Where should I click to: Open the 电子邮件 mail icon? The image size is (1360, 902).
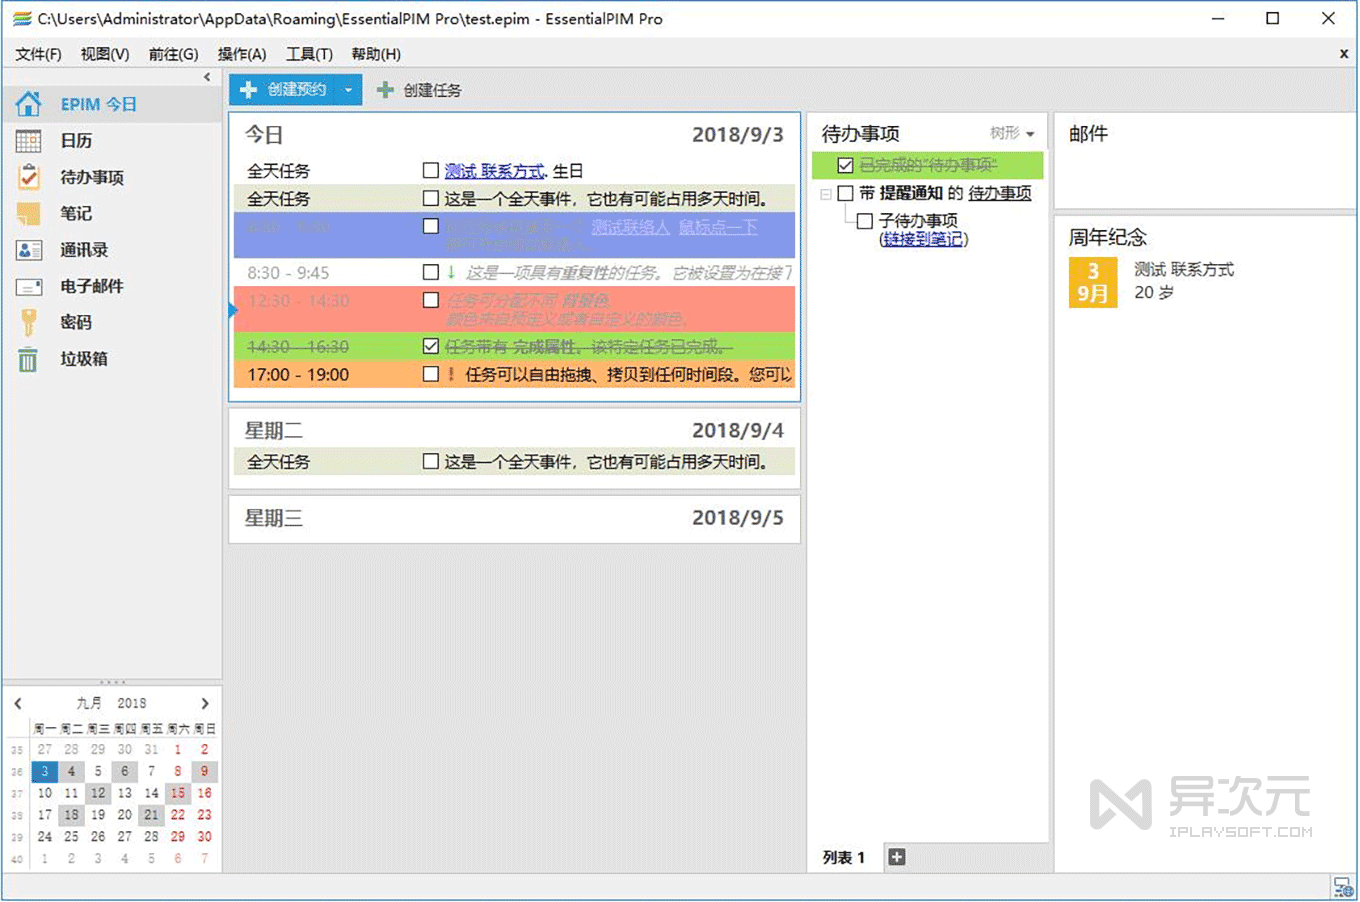29,287
